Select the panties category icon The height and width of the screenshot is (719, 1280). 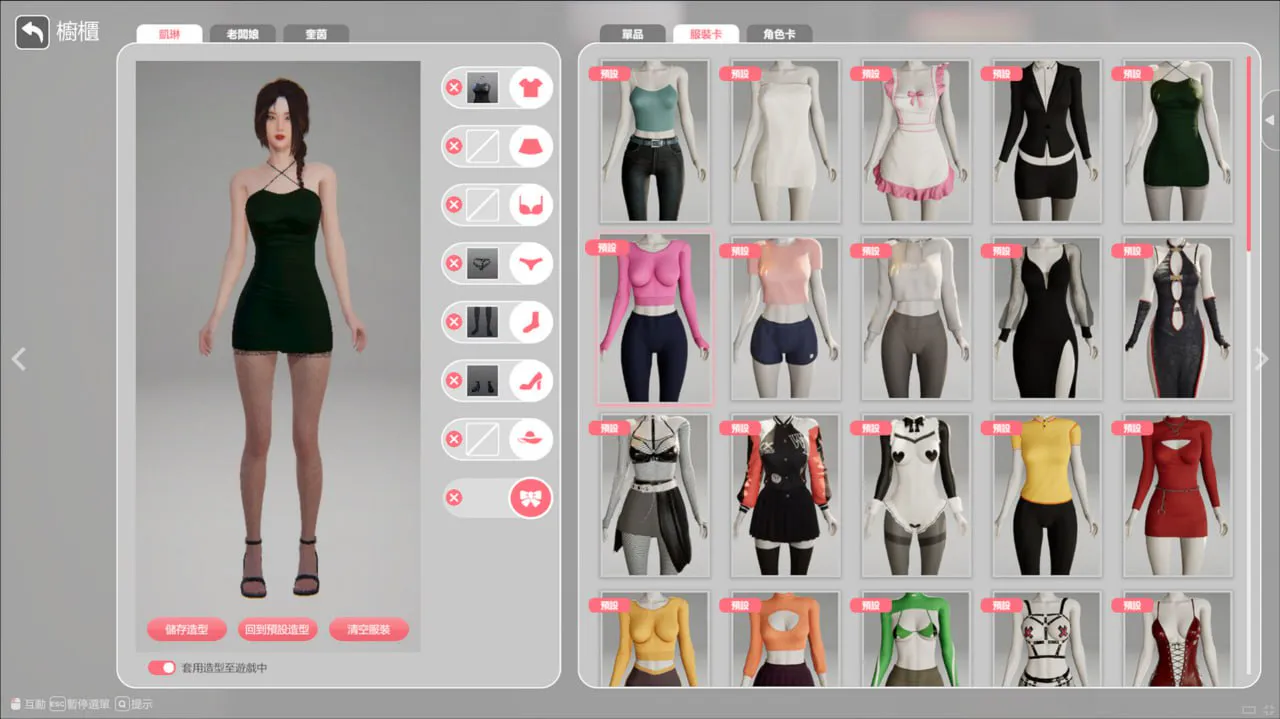click(x=530, y=264)
